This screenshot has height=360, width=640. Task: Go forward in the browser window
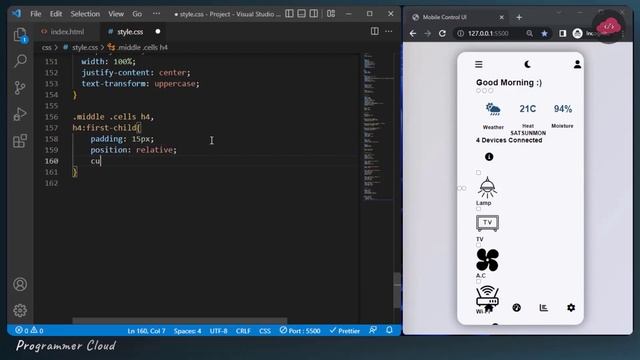coord(427,33)
